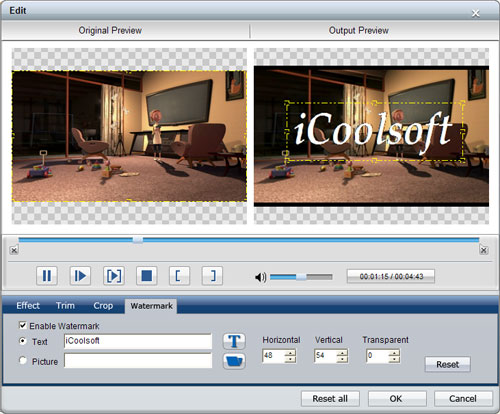Click the Vertical value field showing 54
This screenshot has width=500, height=414.
click(325, 356)
